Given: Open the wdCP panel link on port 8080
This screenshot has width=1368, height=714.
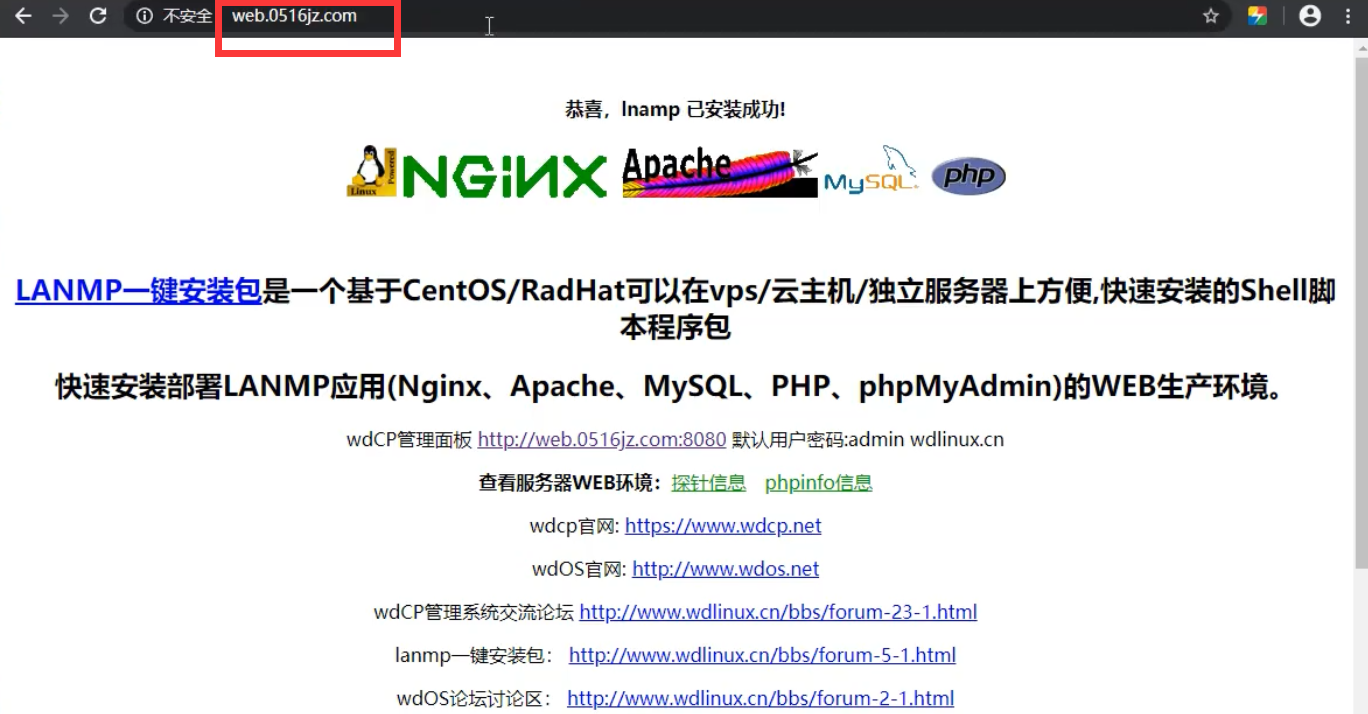Looking at the screenshot, I should pos(601,440).
